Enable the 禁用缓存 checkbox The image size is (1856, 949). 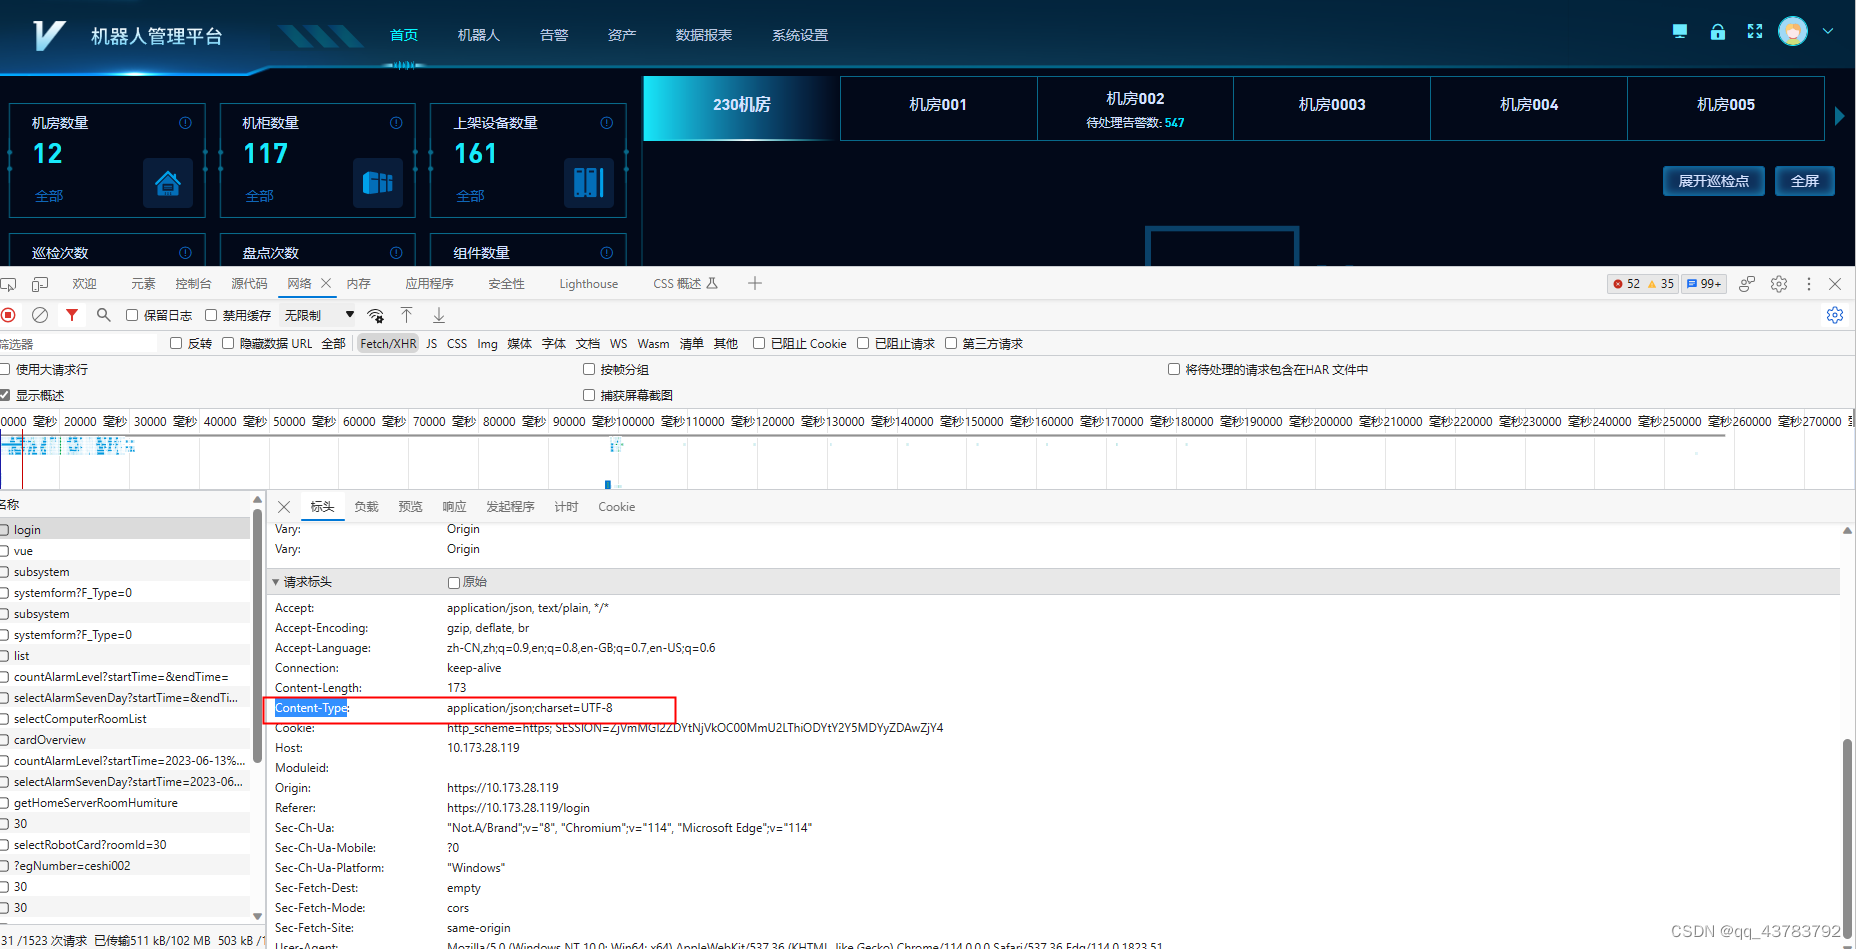point(211,315)
